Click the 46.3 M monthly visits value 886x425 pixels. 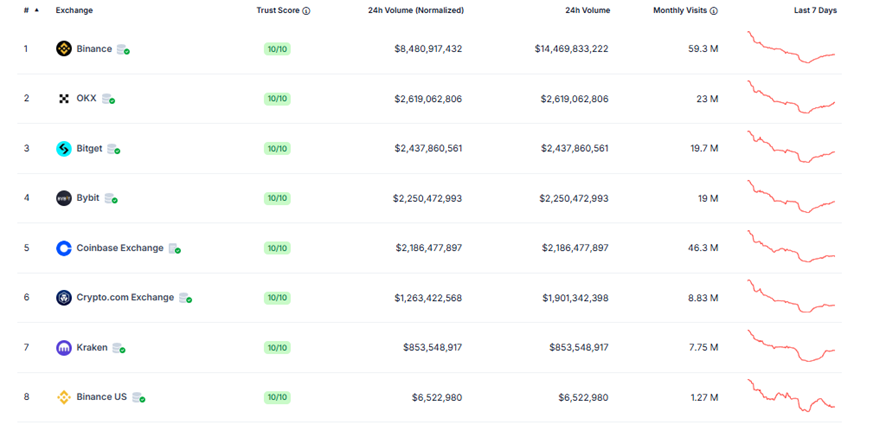[704, 248]
